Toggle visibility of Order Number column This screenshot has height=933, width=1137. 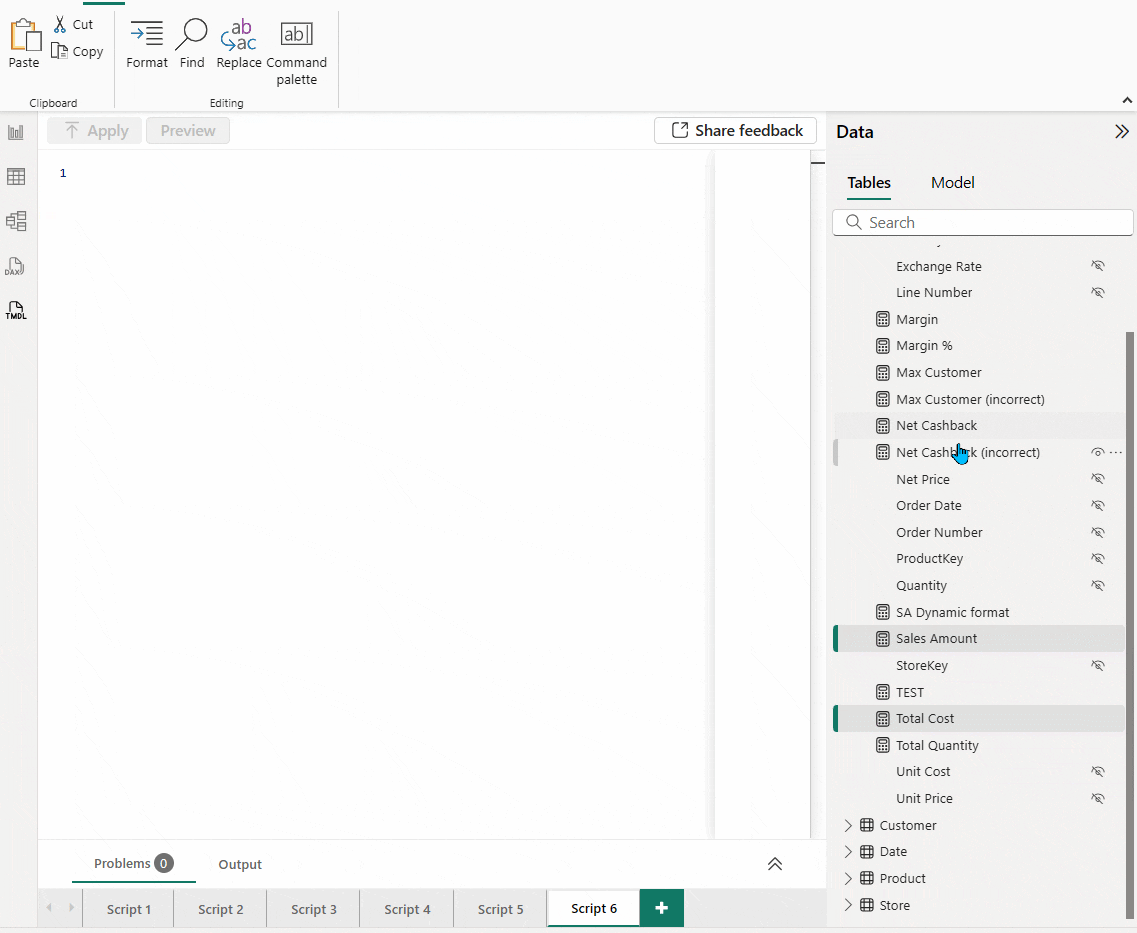[x=1098, y=532]
